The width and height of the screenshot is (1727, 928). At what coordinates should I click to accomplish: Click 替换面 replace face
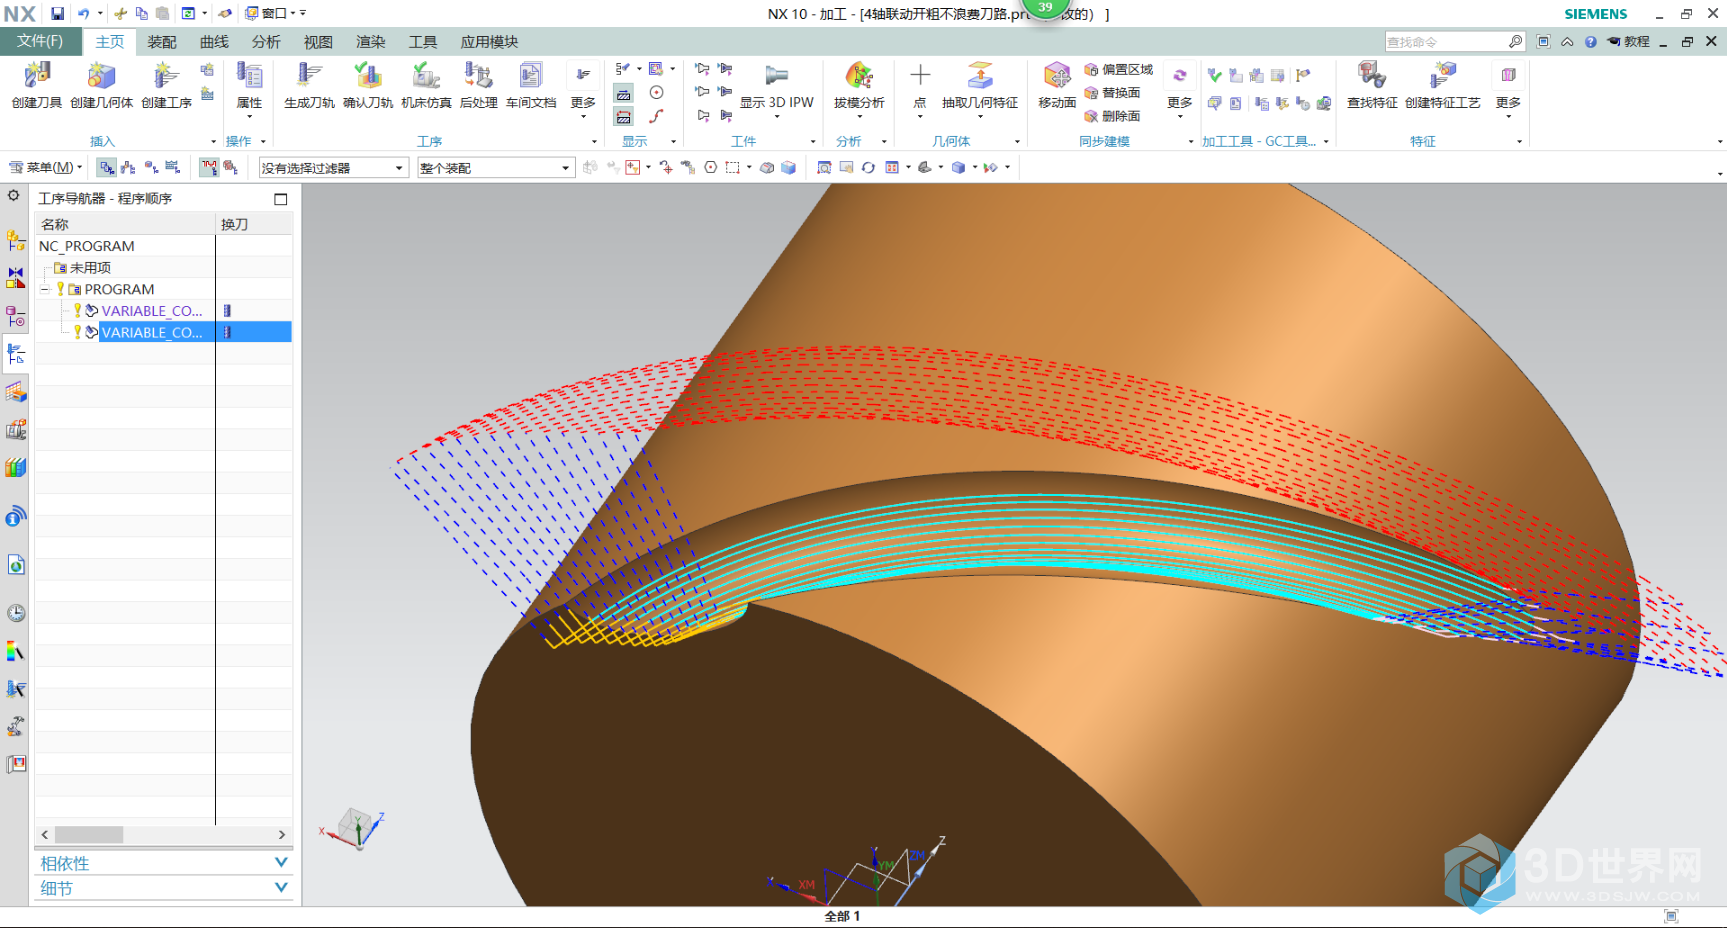tap(1113, 93)
